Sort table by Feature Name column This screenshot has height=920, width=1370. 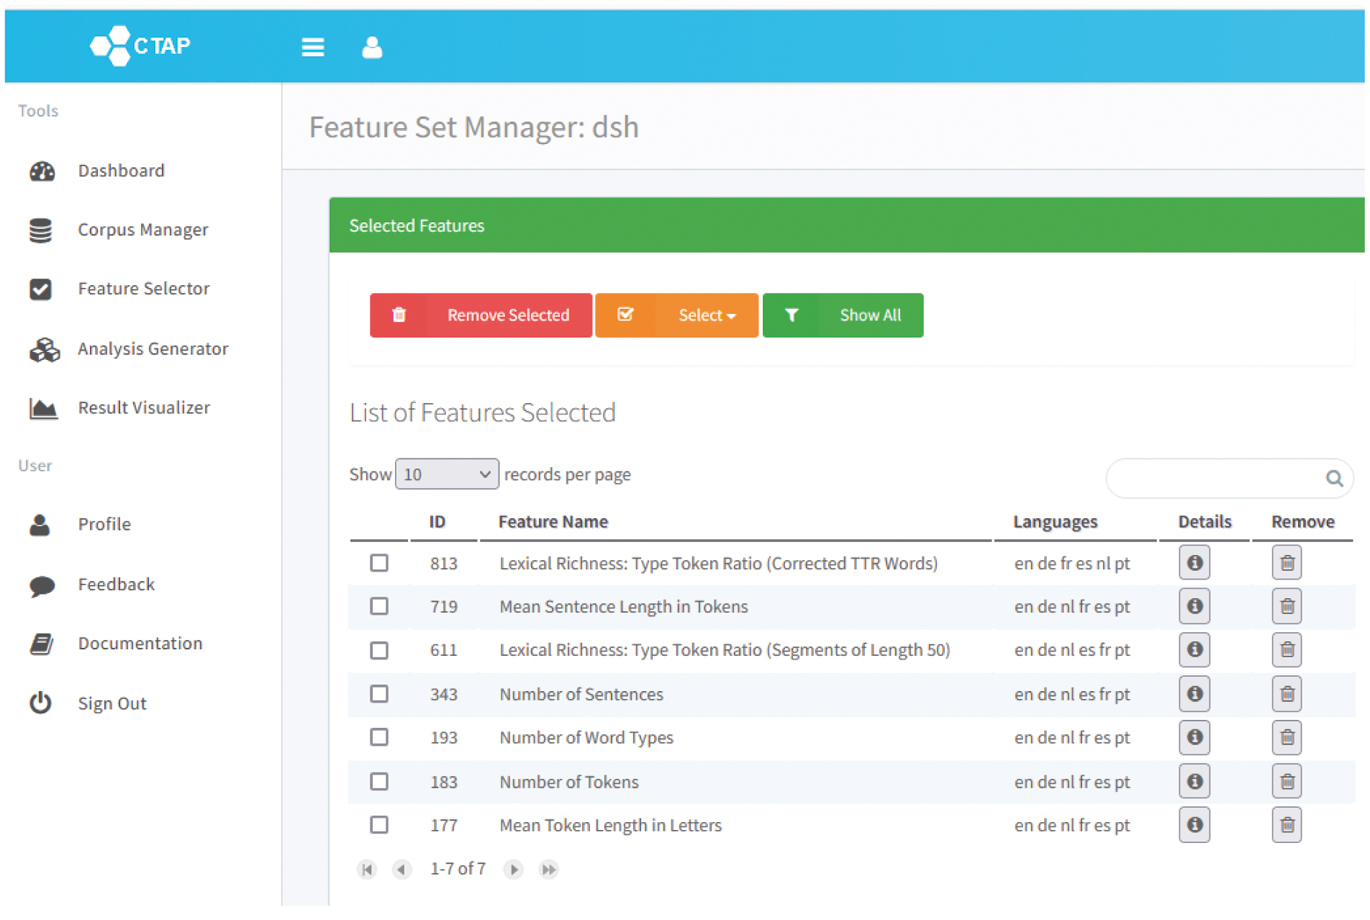[x=553, y=522]
